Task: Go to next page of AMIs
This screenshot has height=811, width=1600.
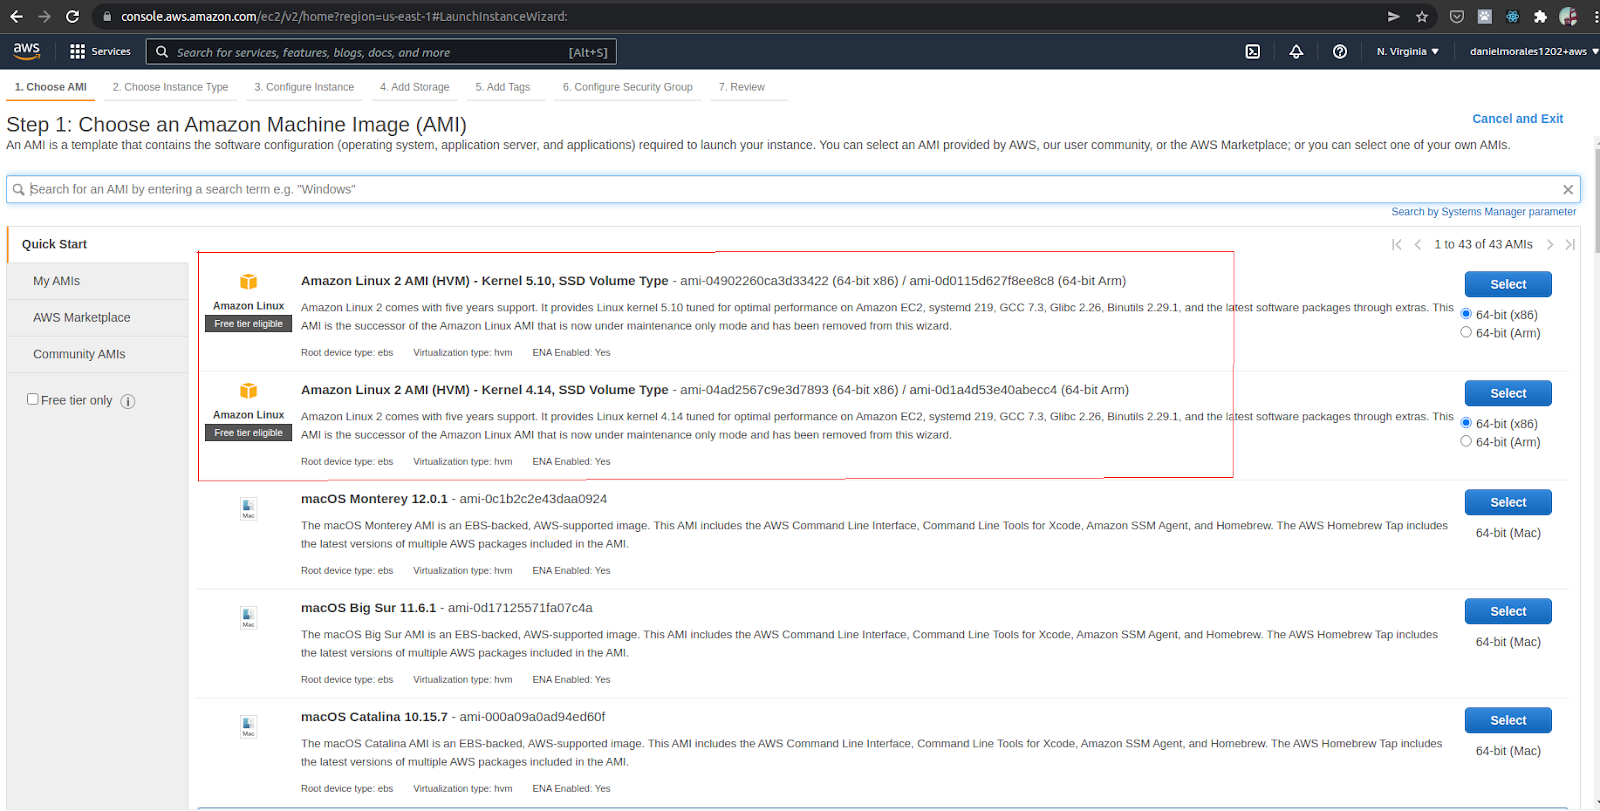Action: pos(1550,244)
